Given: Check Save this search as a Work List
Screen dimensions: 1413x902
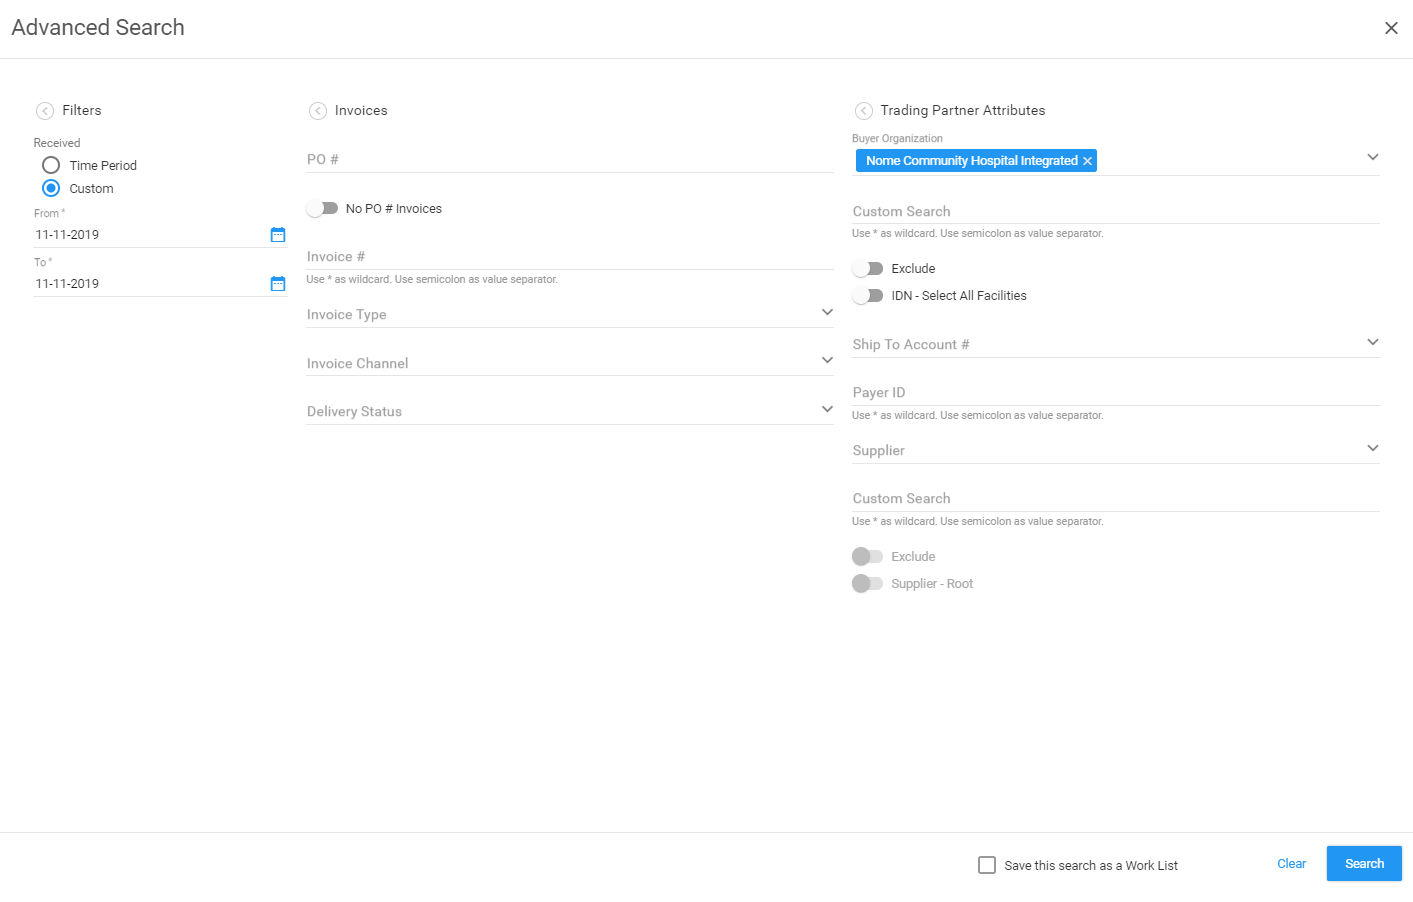Looking at the screenshot, I should click(x=987, y=864).
